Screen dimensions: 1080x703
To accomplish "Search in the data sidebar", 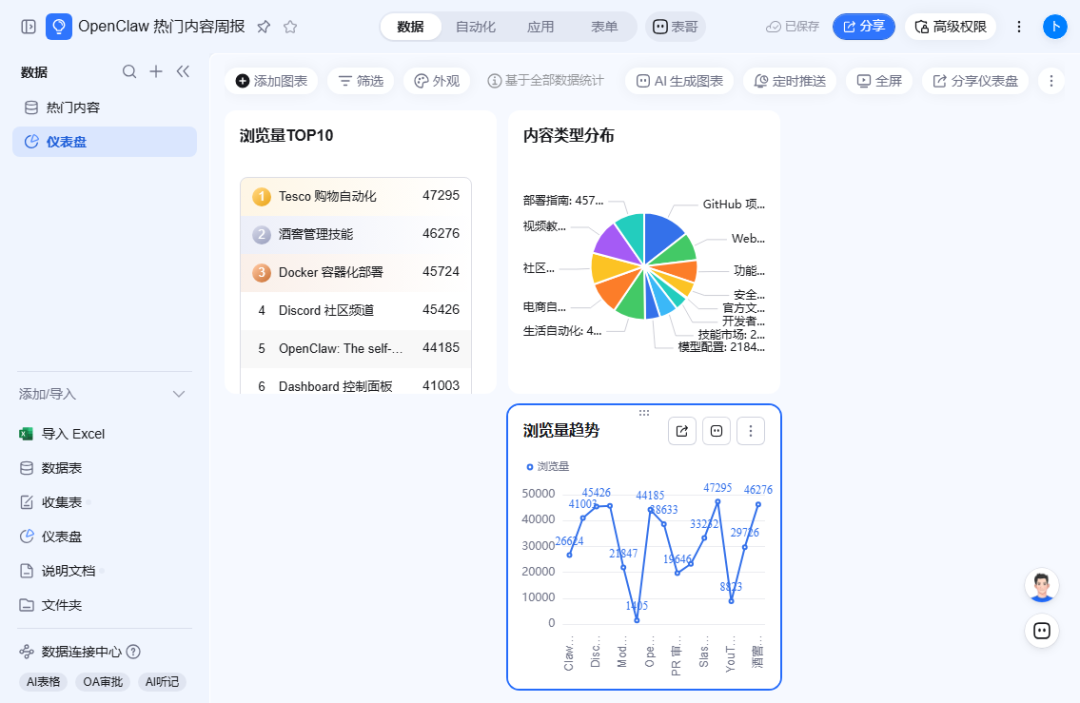I will tap(129, 72).
